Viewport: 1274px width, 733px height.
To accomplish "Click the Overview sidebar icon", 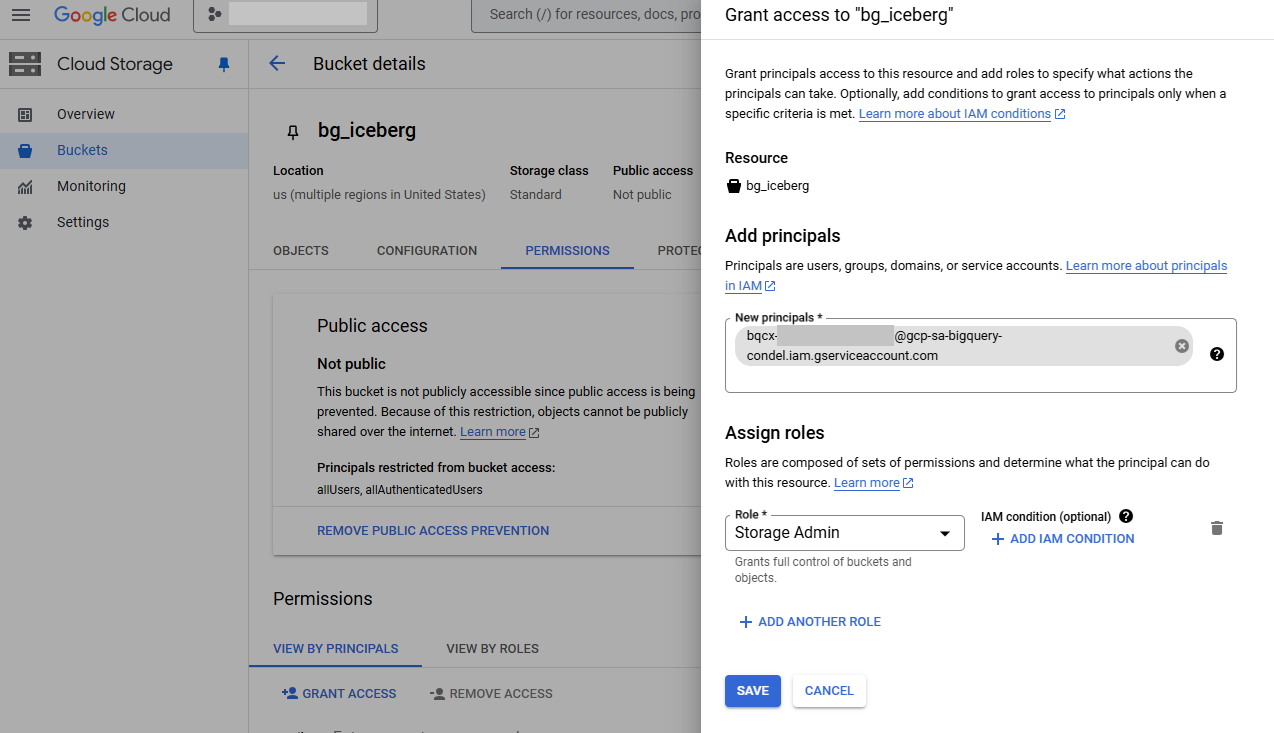I will click(25, 115).
